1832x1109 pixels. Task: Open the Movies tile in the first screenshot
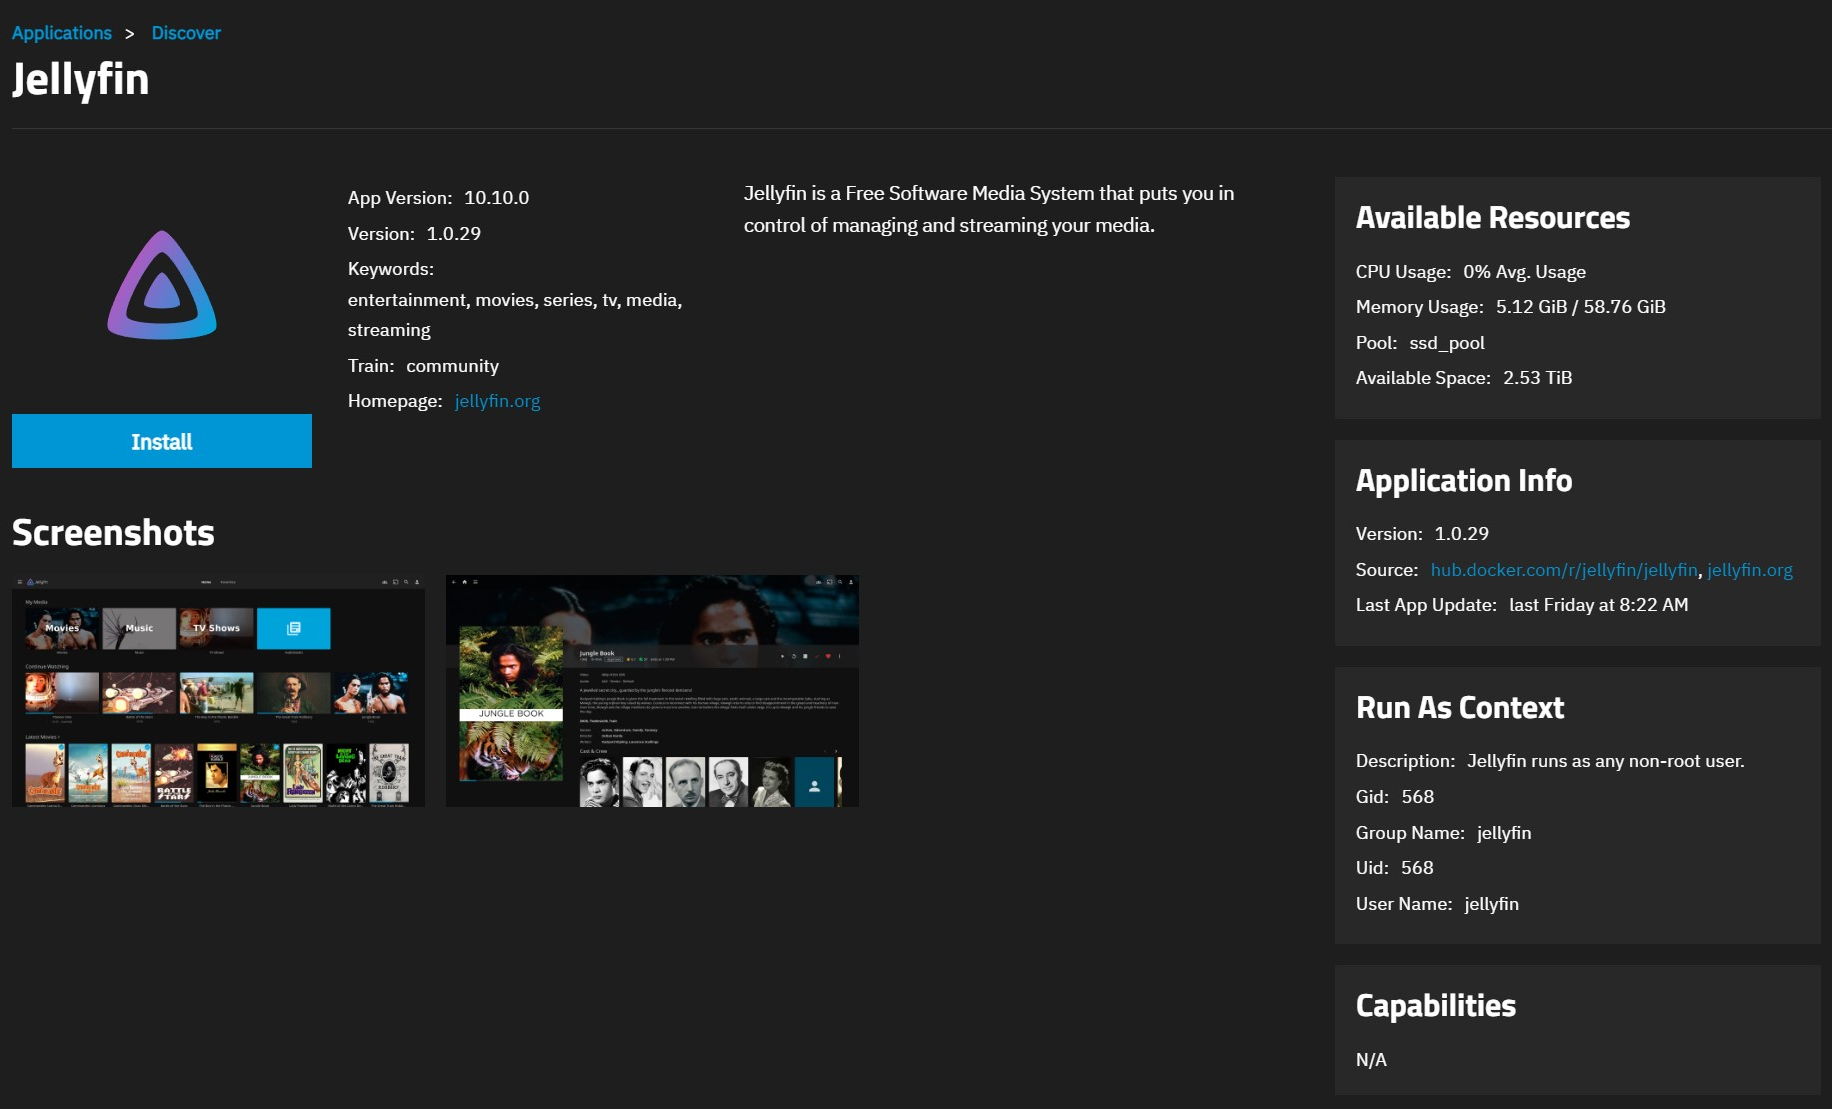[60, 628]
